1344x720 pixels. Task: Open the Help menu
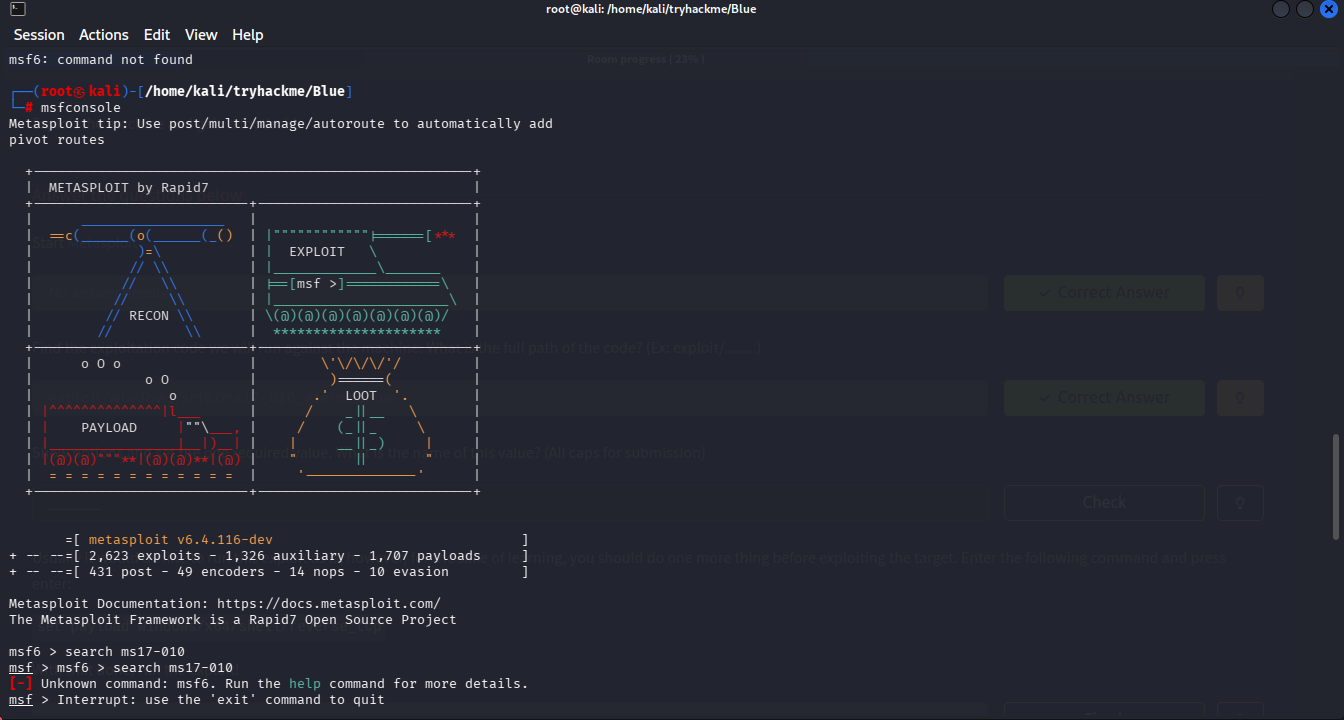click(x=248, y=35)
